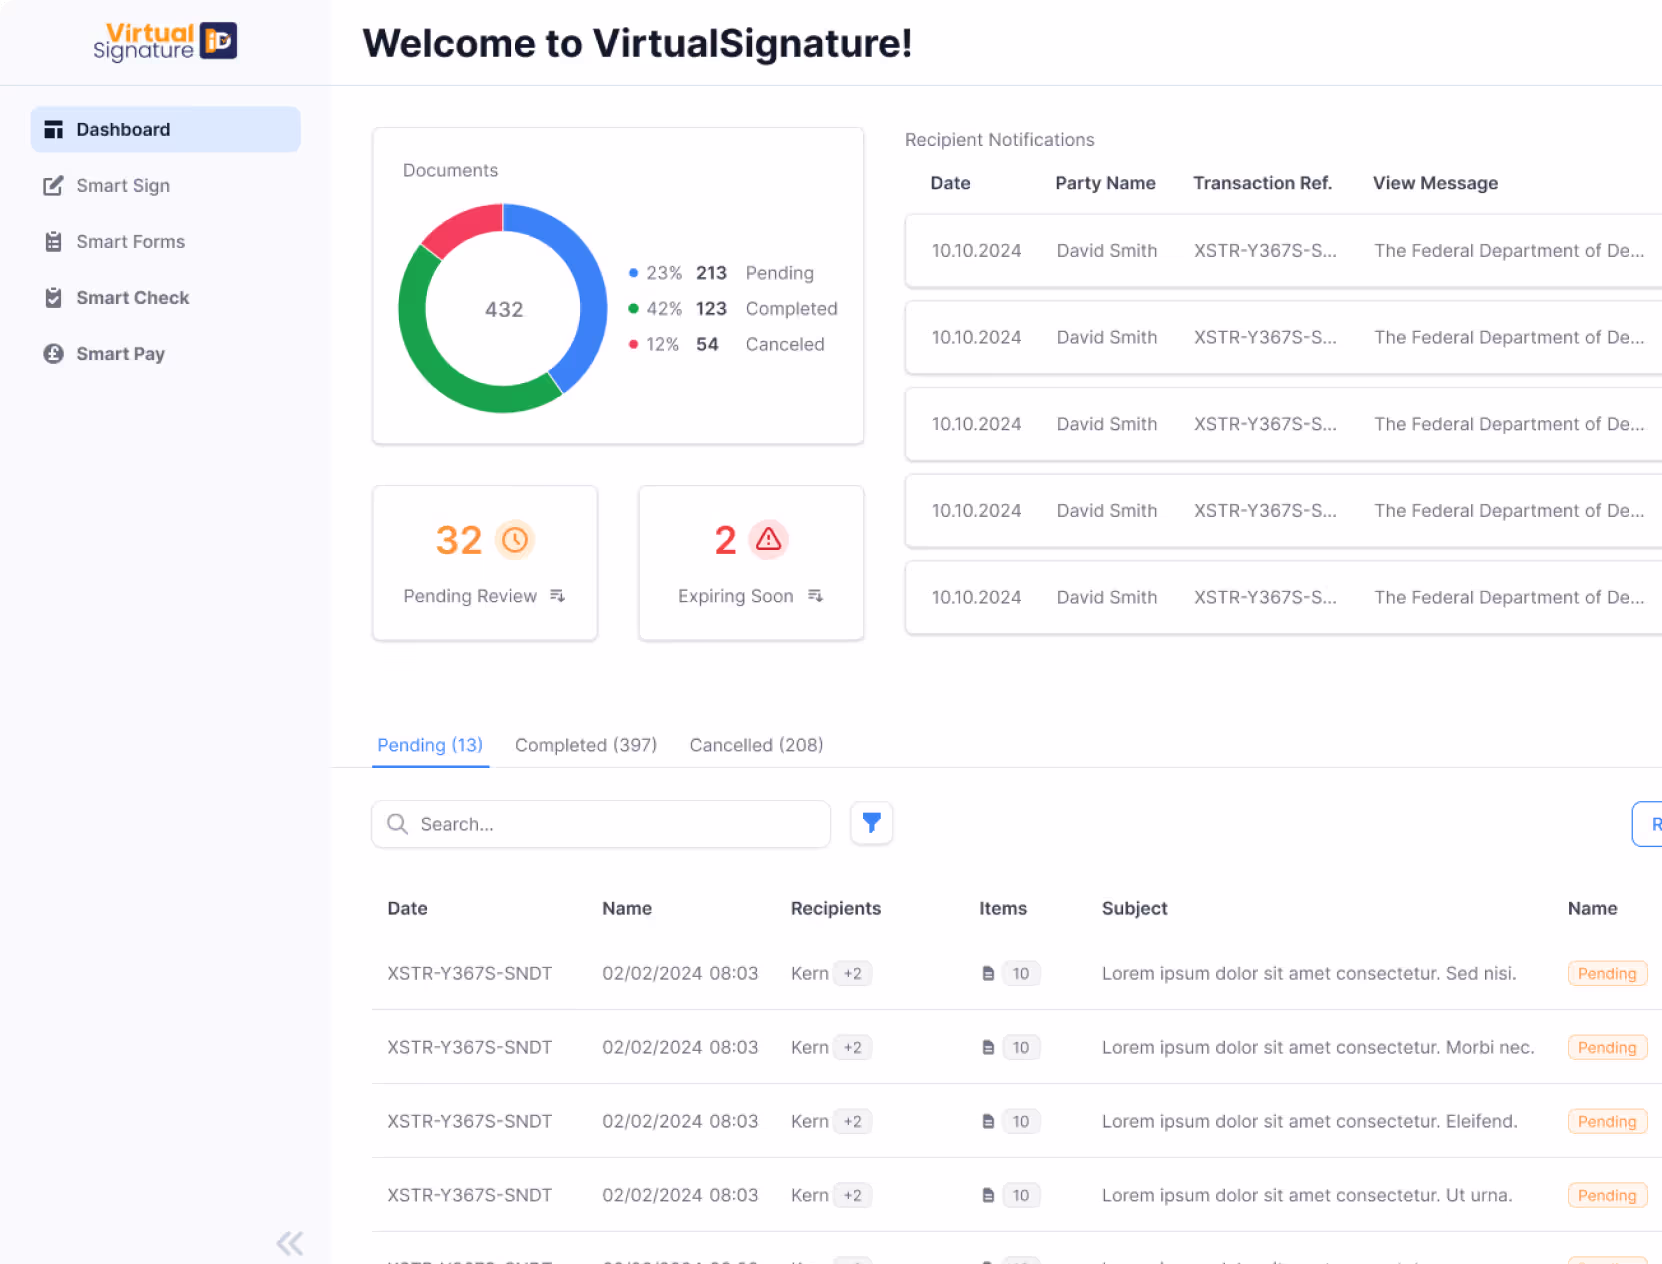Expand +2 recipients in Sed nisi row
This screenshot has width=1662, height=1264.
[853, 973]
